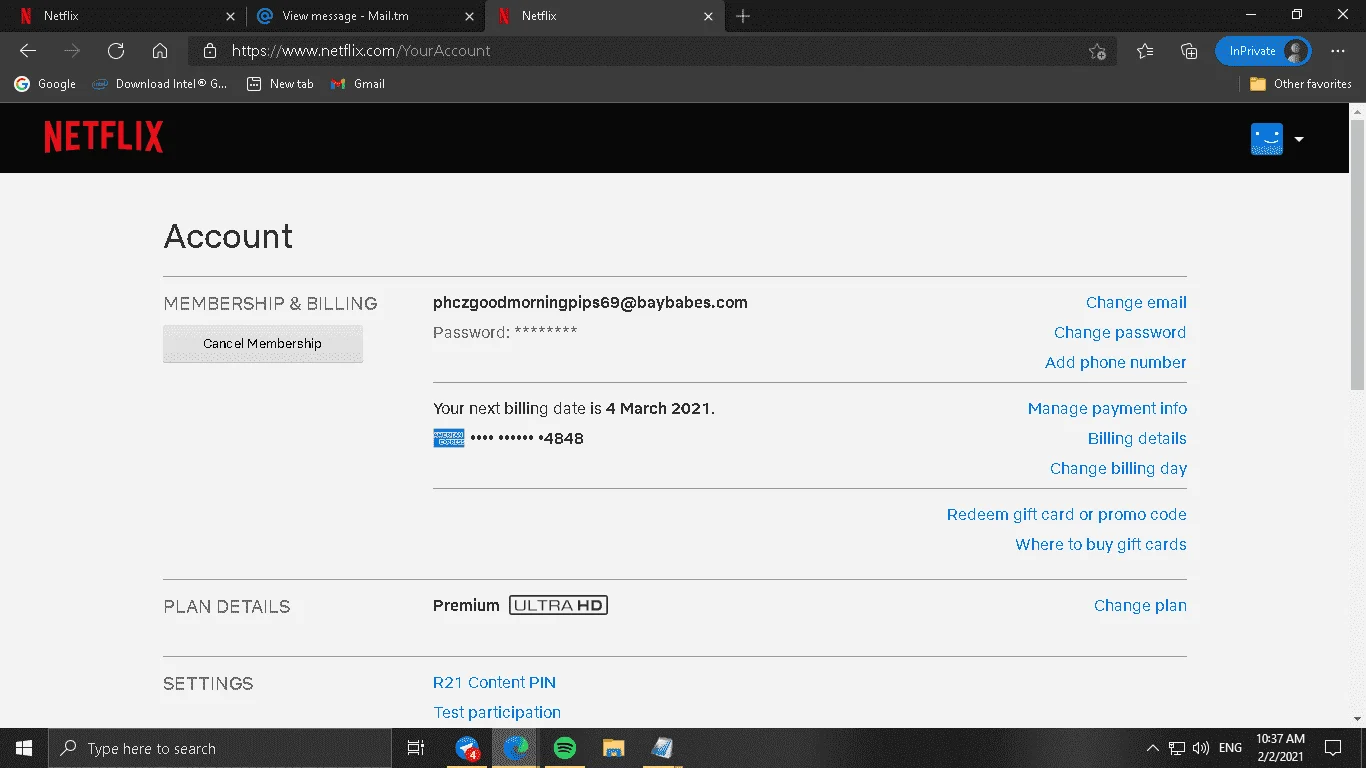1366x768 pixels.
Task: Close the Mail.tm tab
Action: click(470, 16)
